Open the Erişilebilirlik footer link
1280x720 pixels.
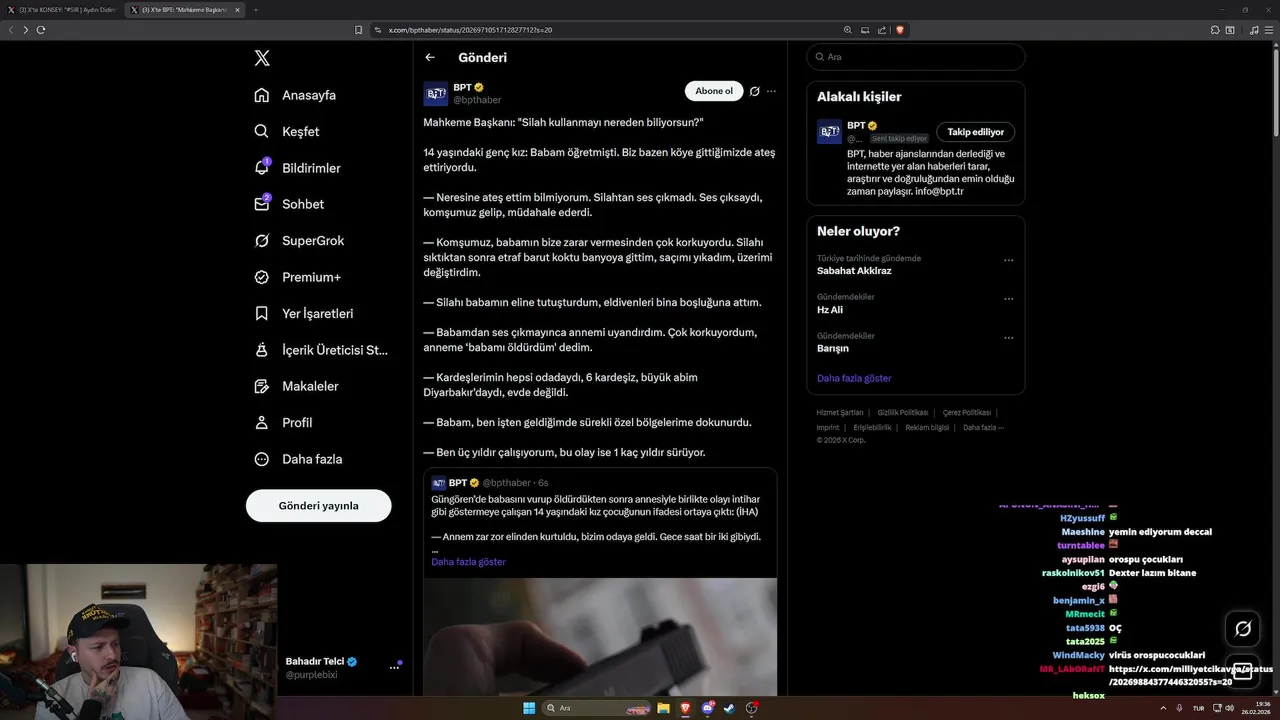click(x=872, y=428)
